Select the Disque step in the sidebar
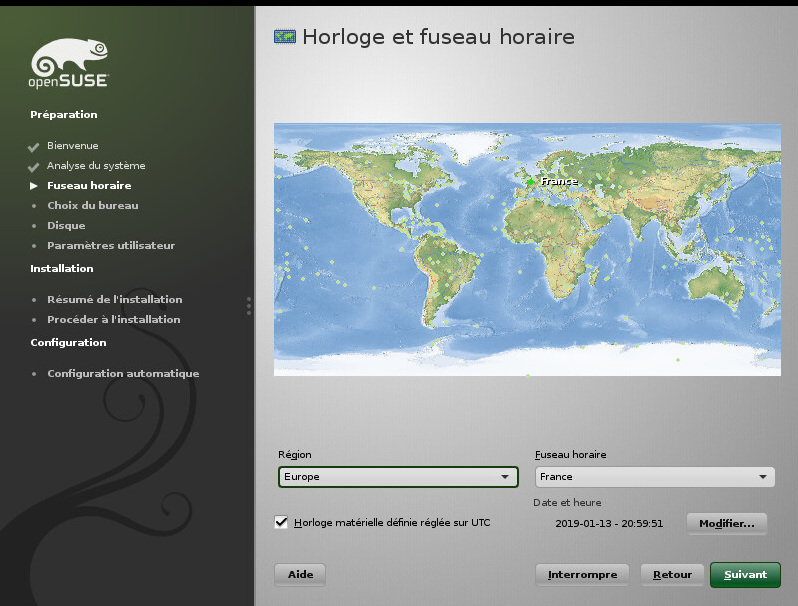This screenshot has width=798, height=606. click(66, 226)
